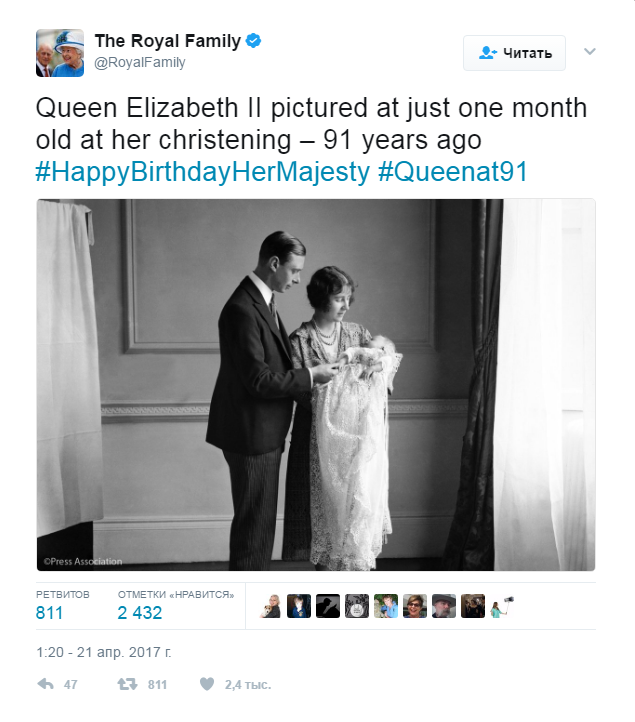Expand the tweet options chevron menu
This screenshot has width=635, height=722.
coord(590,51)
